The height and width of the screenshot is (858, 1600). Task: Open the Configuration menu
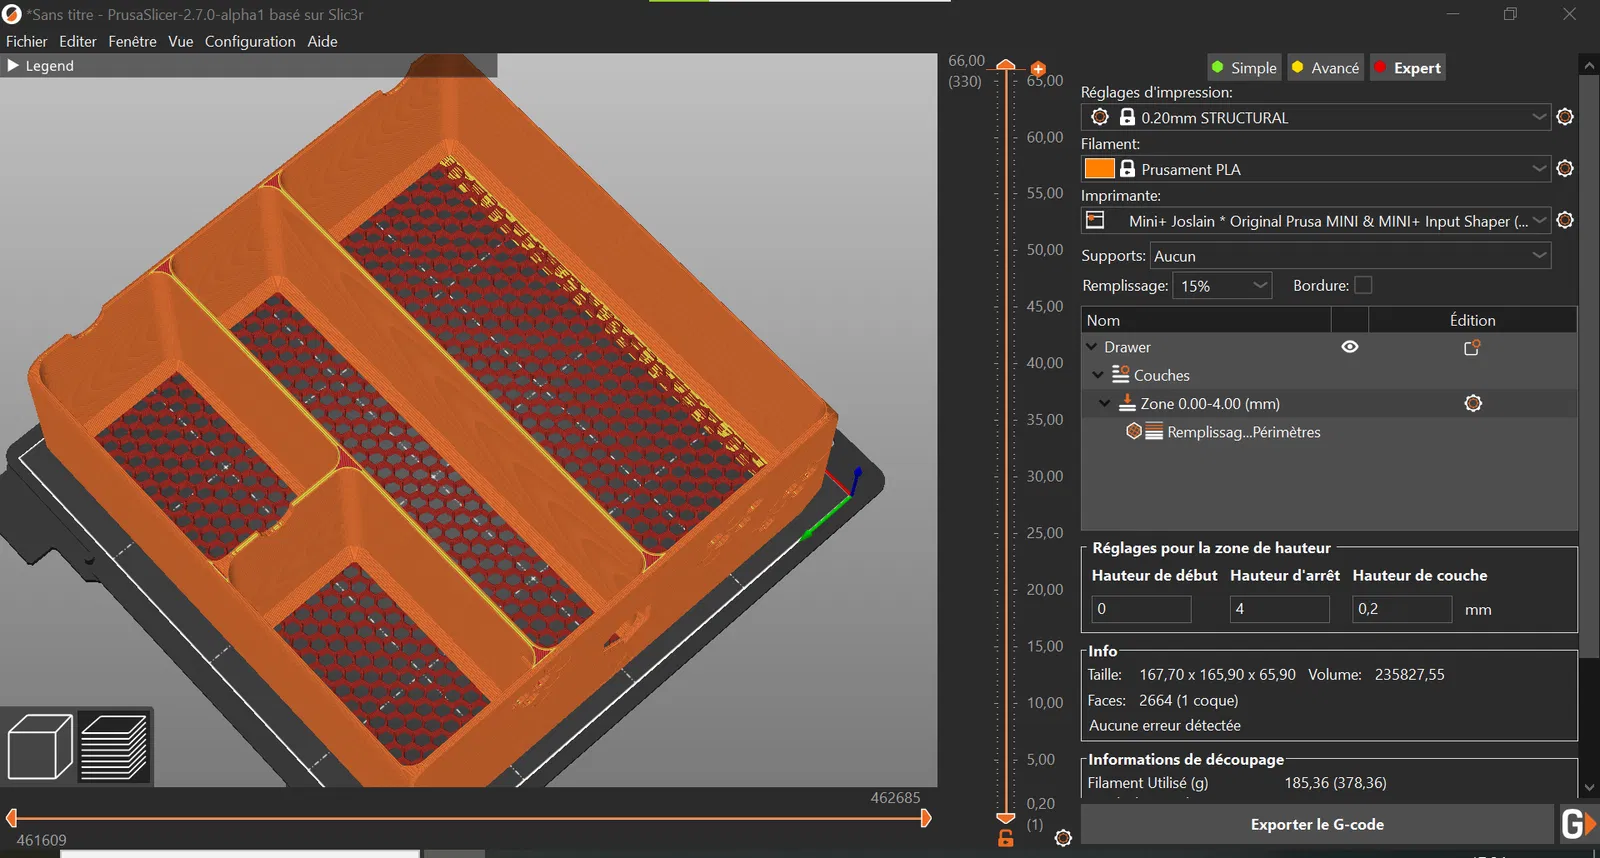tap(250, 41)
